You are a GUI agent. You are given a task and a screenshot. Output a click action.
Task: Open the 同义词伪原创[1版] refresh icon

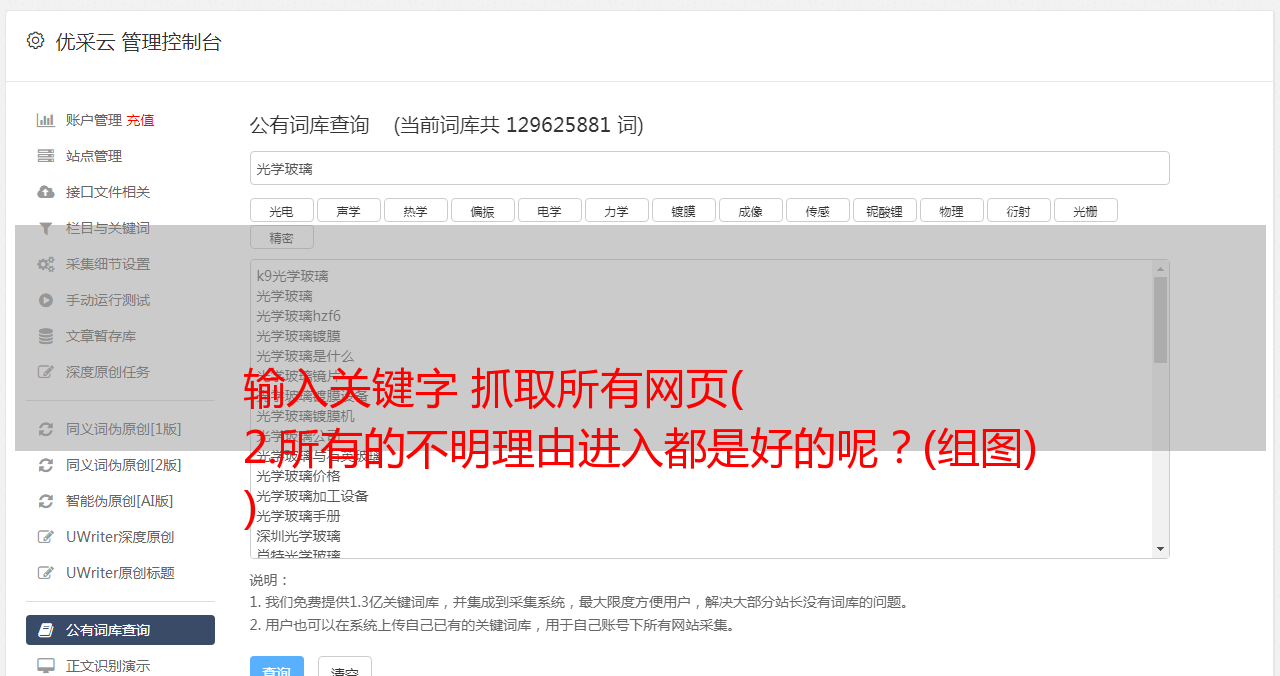tap(46, 429)
